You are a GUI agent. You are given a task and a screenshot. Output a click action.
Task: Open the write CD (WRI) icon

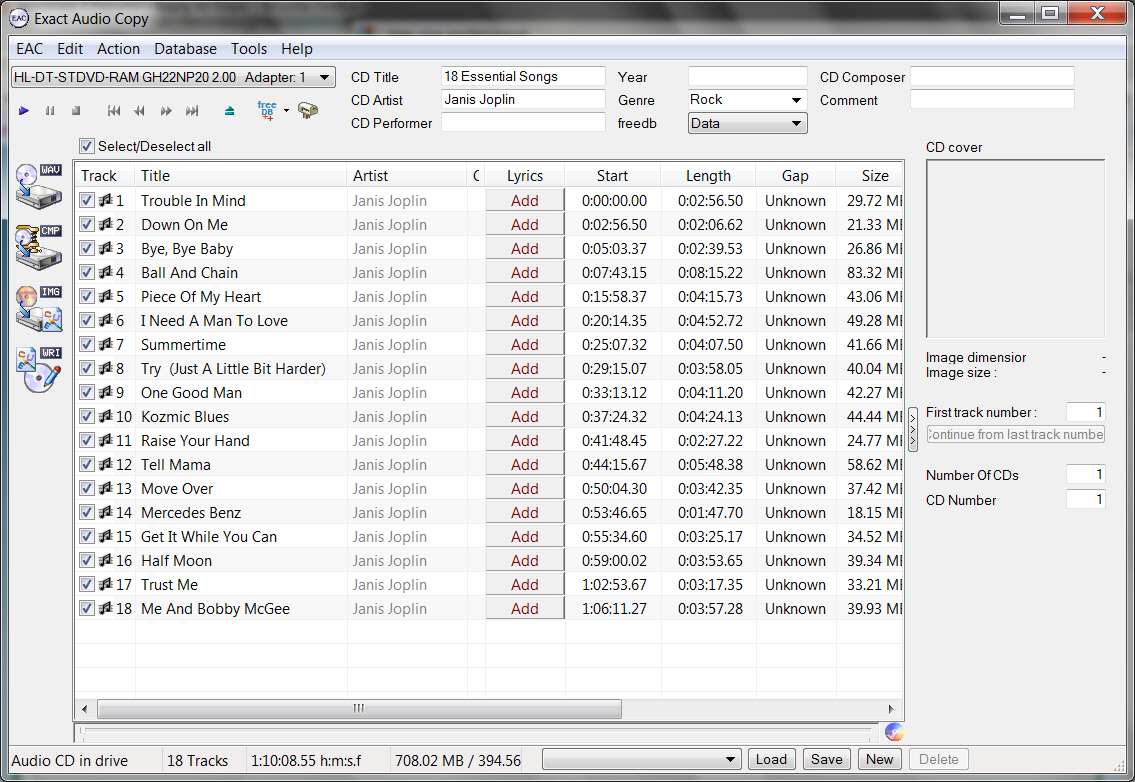(39, 369)
